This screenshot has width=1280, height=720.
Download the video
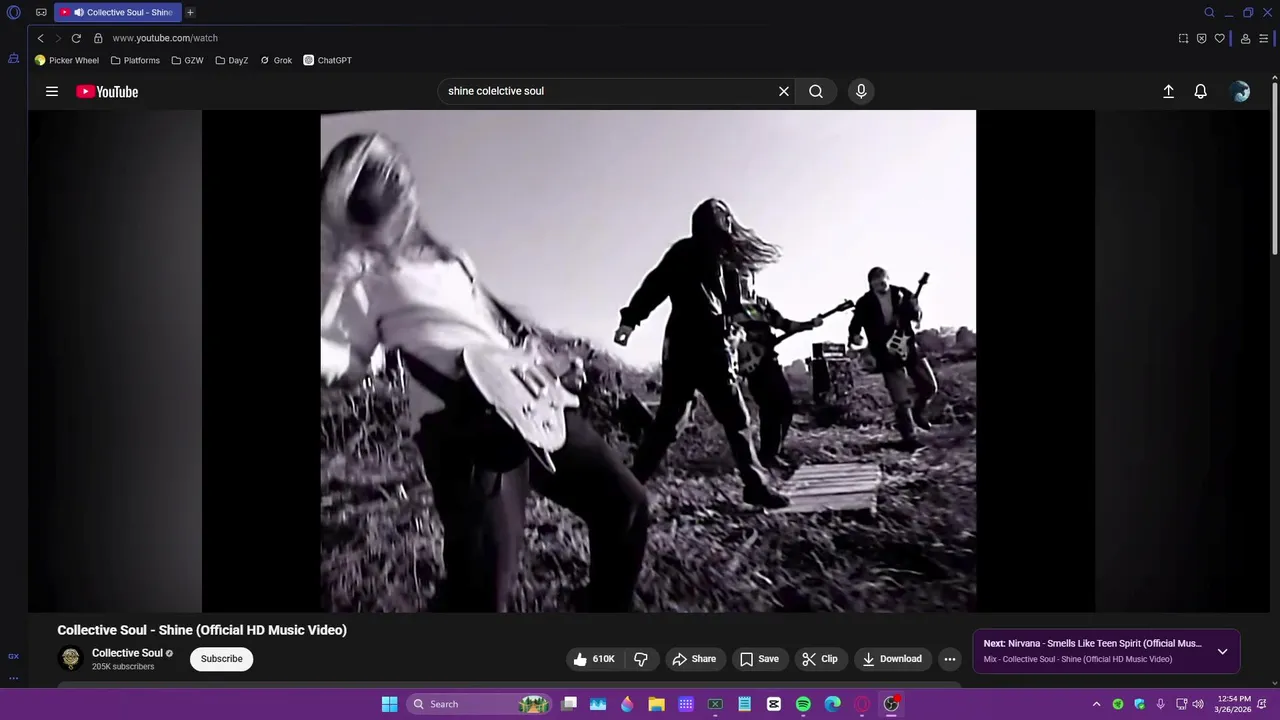[x=892, y=659]
